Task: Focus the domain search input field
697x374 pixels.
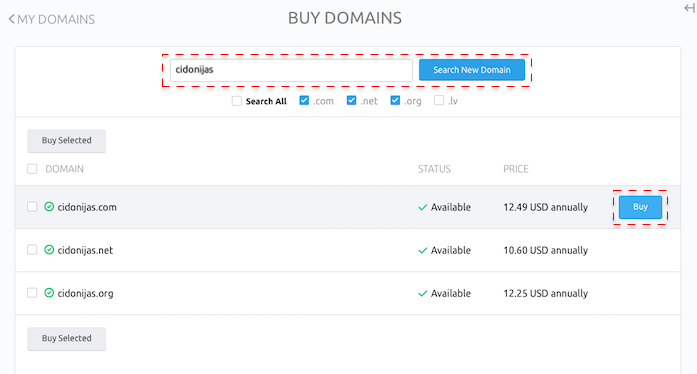Action: (x=291, y=70)
